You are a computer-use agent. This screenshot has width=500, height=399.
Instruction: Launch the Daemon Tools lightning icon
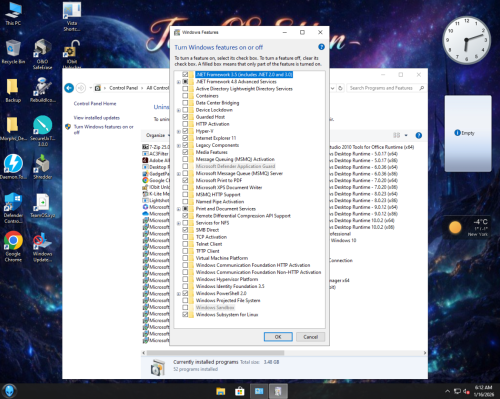pos(13,166)
